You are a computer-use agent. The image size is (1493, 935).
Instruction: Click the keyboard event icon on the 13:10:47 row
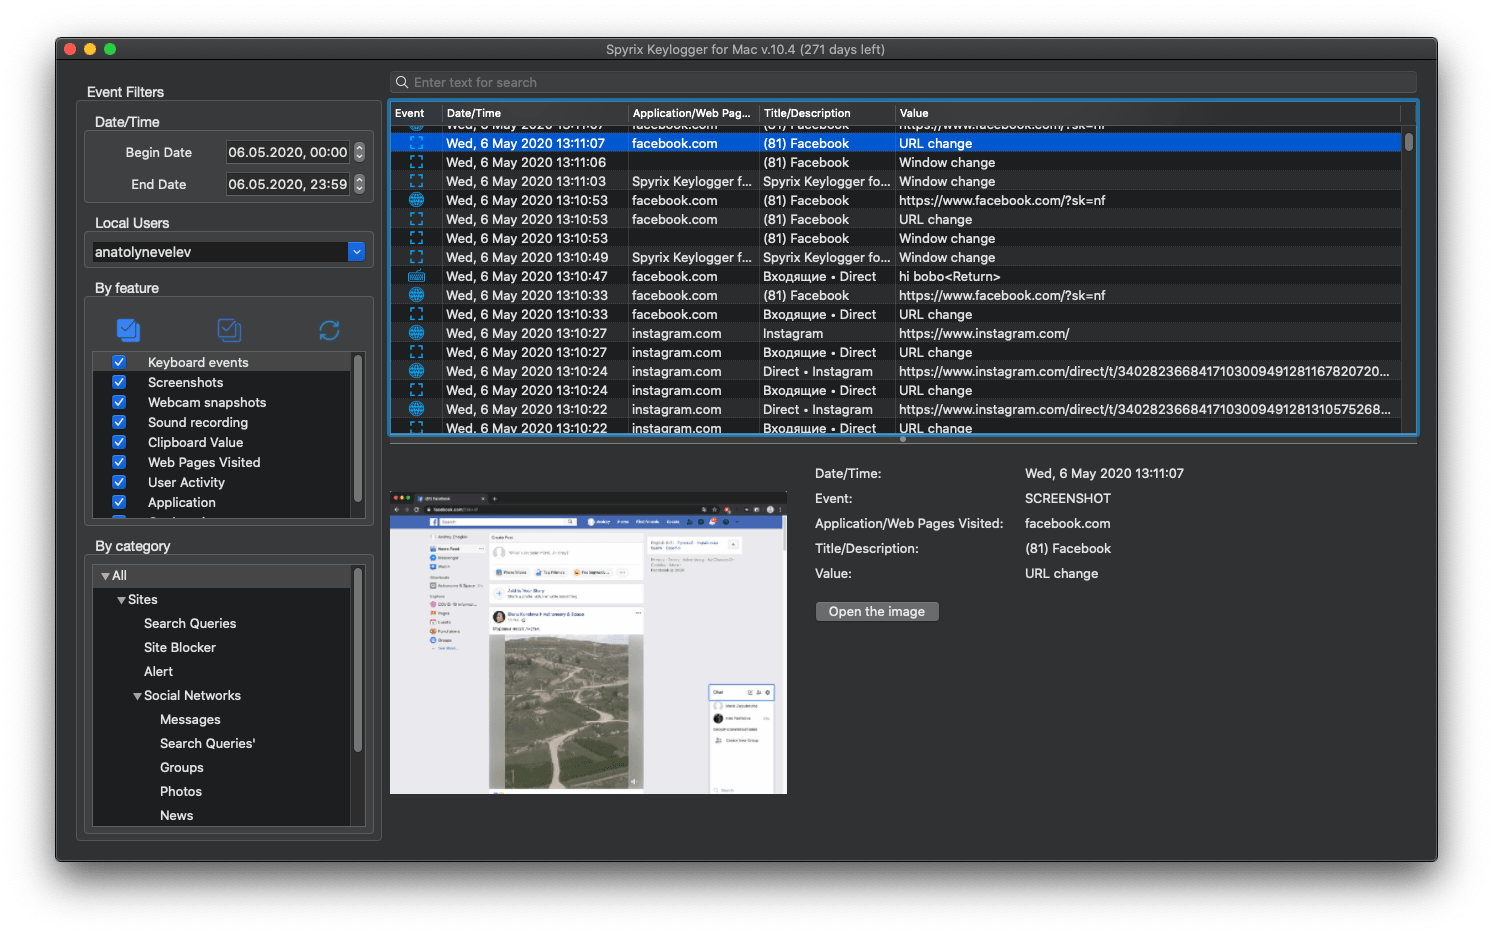416,276
